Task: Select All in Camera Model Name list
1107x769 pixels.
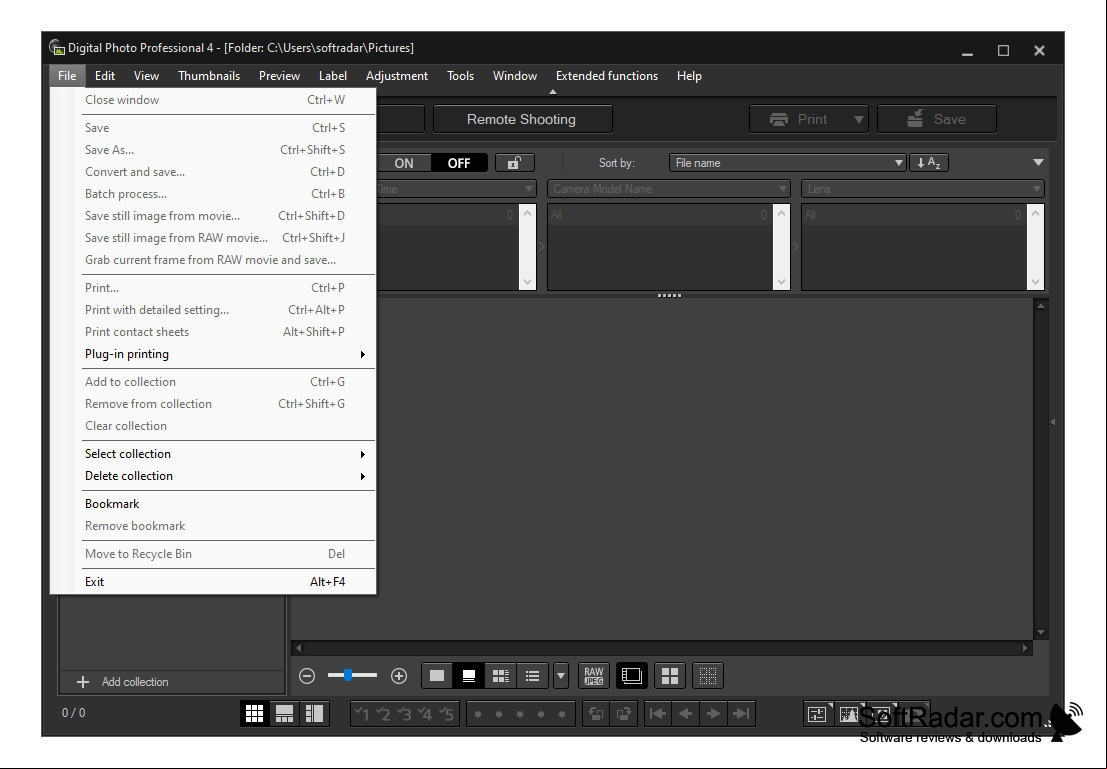Action: (x=661, y=215)
